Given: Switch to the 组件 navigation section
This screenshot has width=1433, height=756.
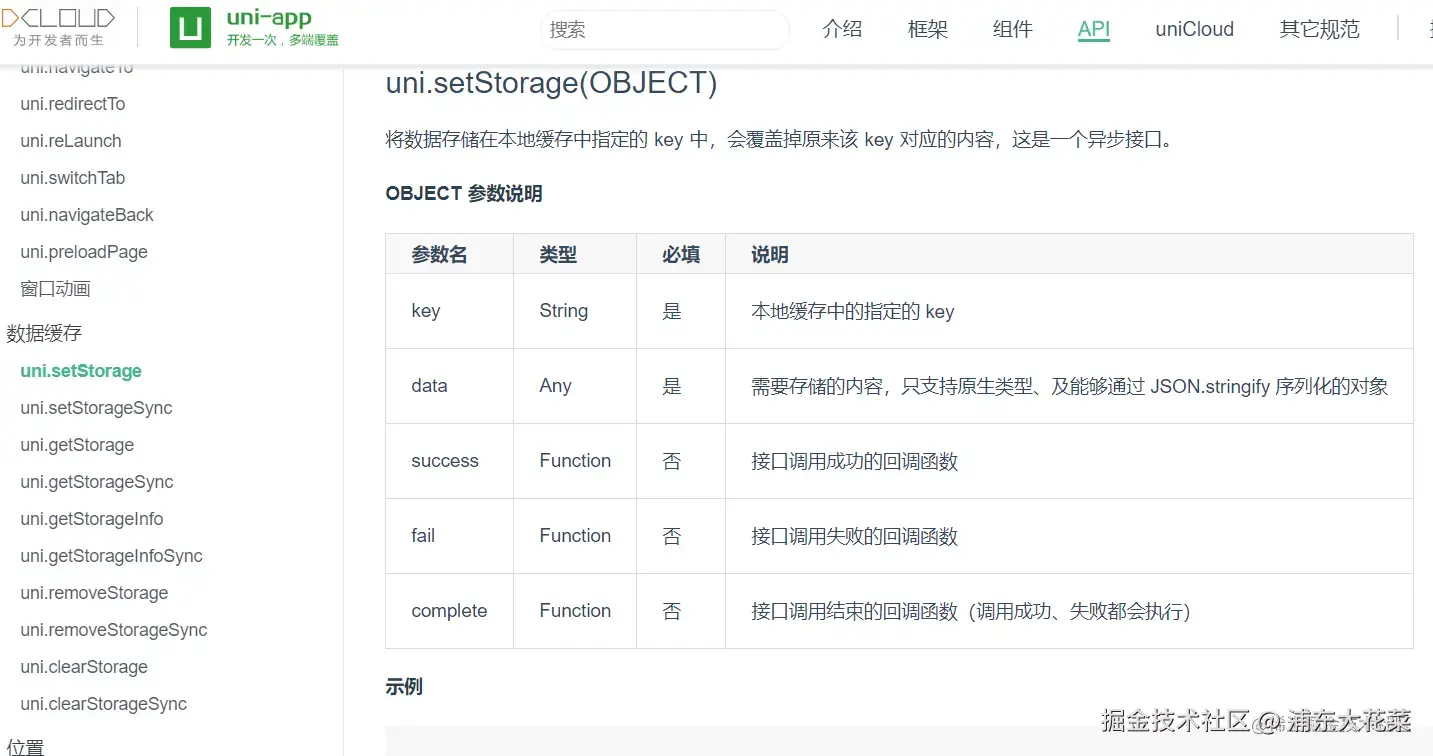Looking at the screenshot, I should point(1012,29).
